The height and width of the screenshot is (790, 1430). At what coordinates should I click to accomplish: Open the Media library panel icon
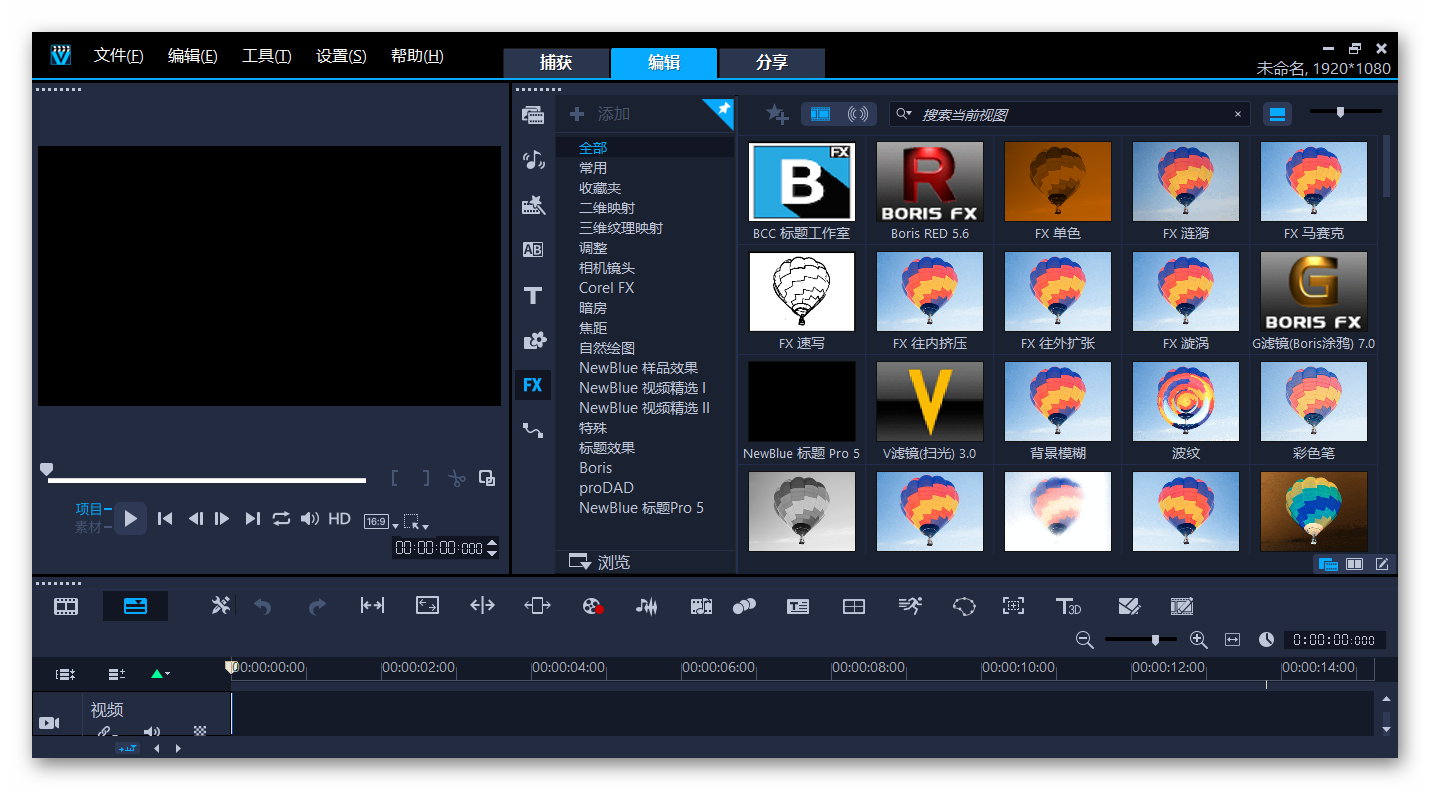533,115
